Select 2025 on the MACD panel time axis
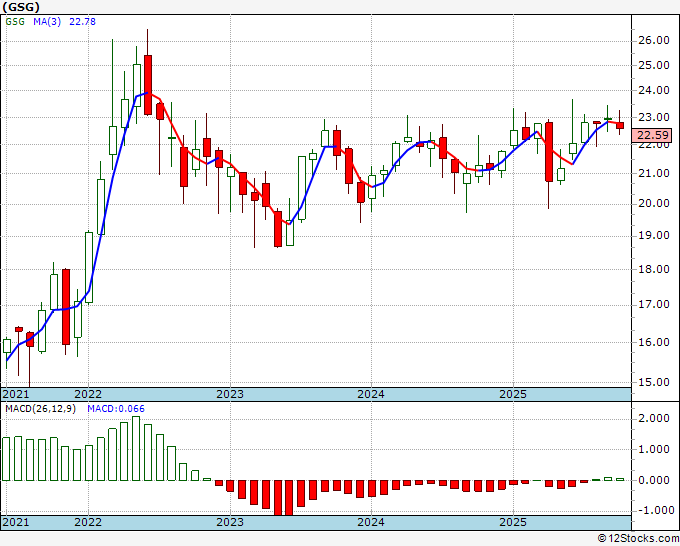680x546 pixels. click(x=512, y=522)
